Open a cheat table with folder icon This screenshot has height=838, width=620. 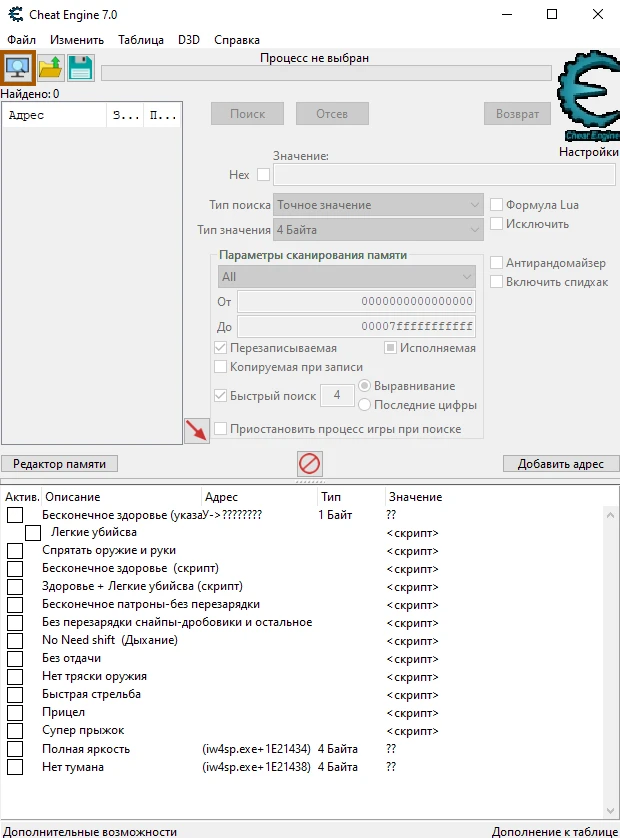click(51, 68)
